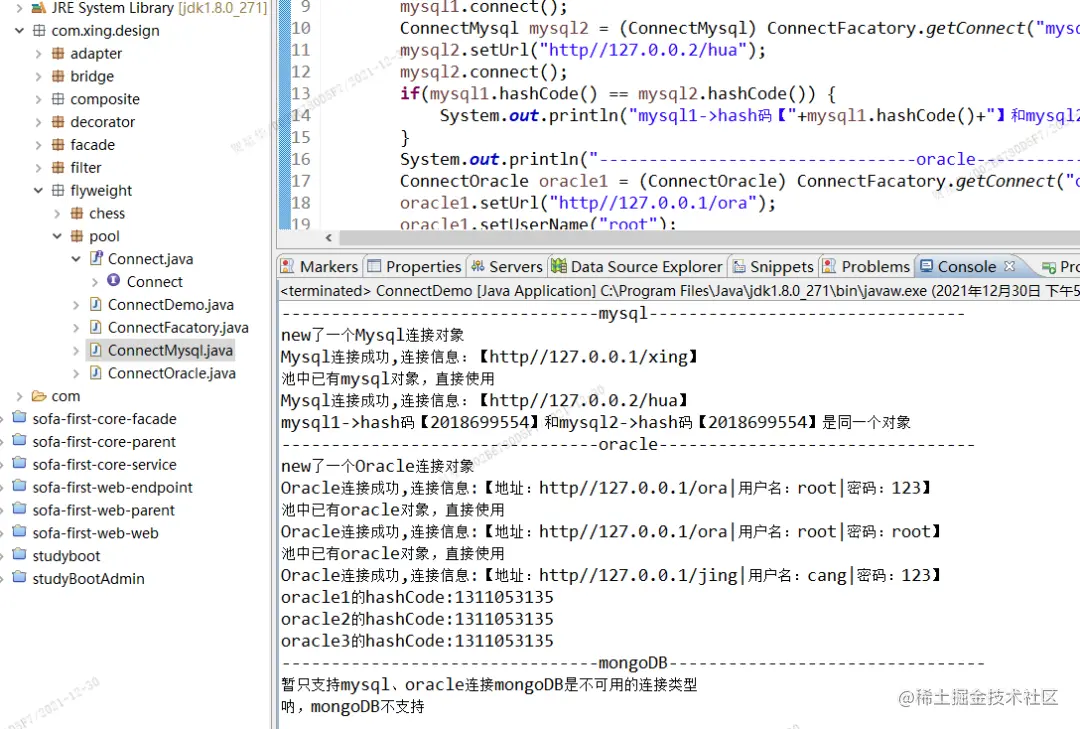
Task: Click the ConnectOracle.java file icon
Action: (96, 372)
